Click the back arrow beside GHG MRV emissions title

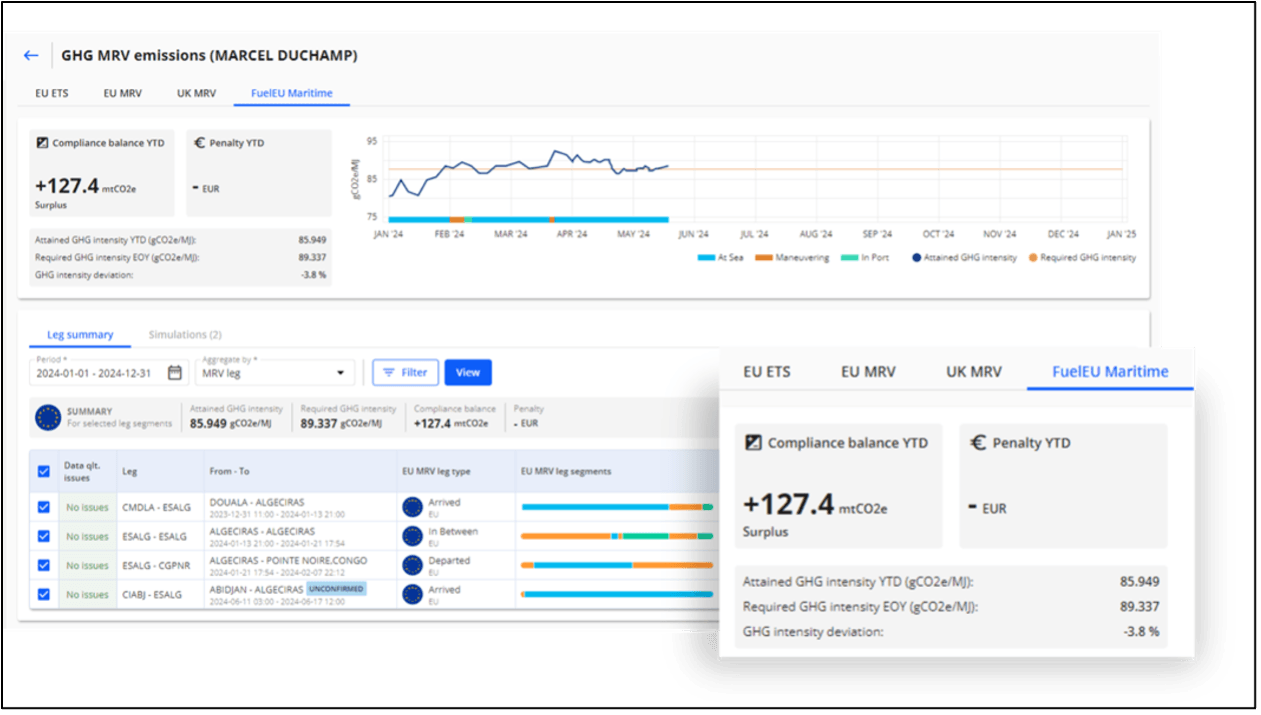point(30,56)
